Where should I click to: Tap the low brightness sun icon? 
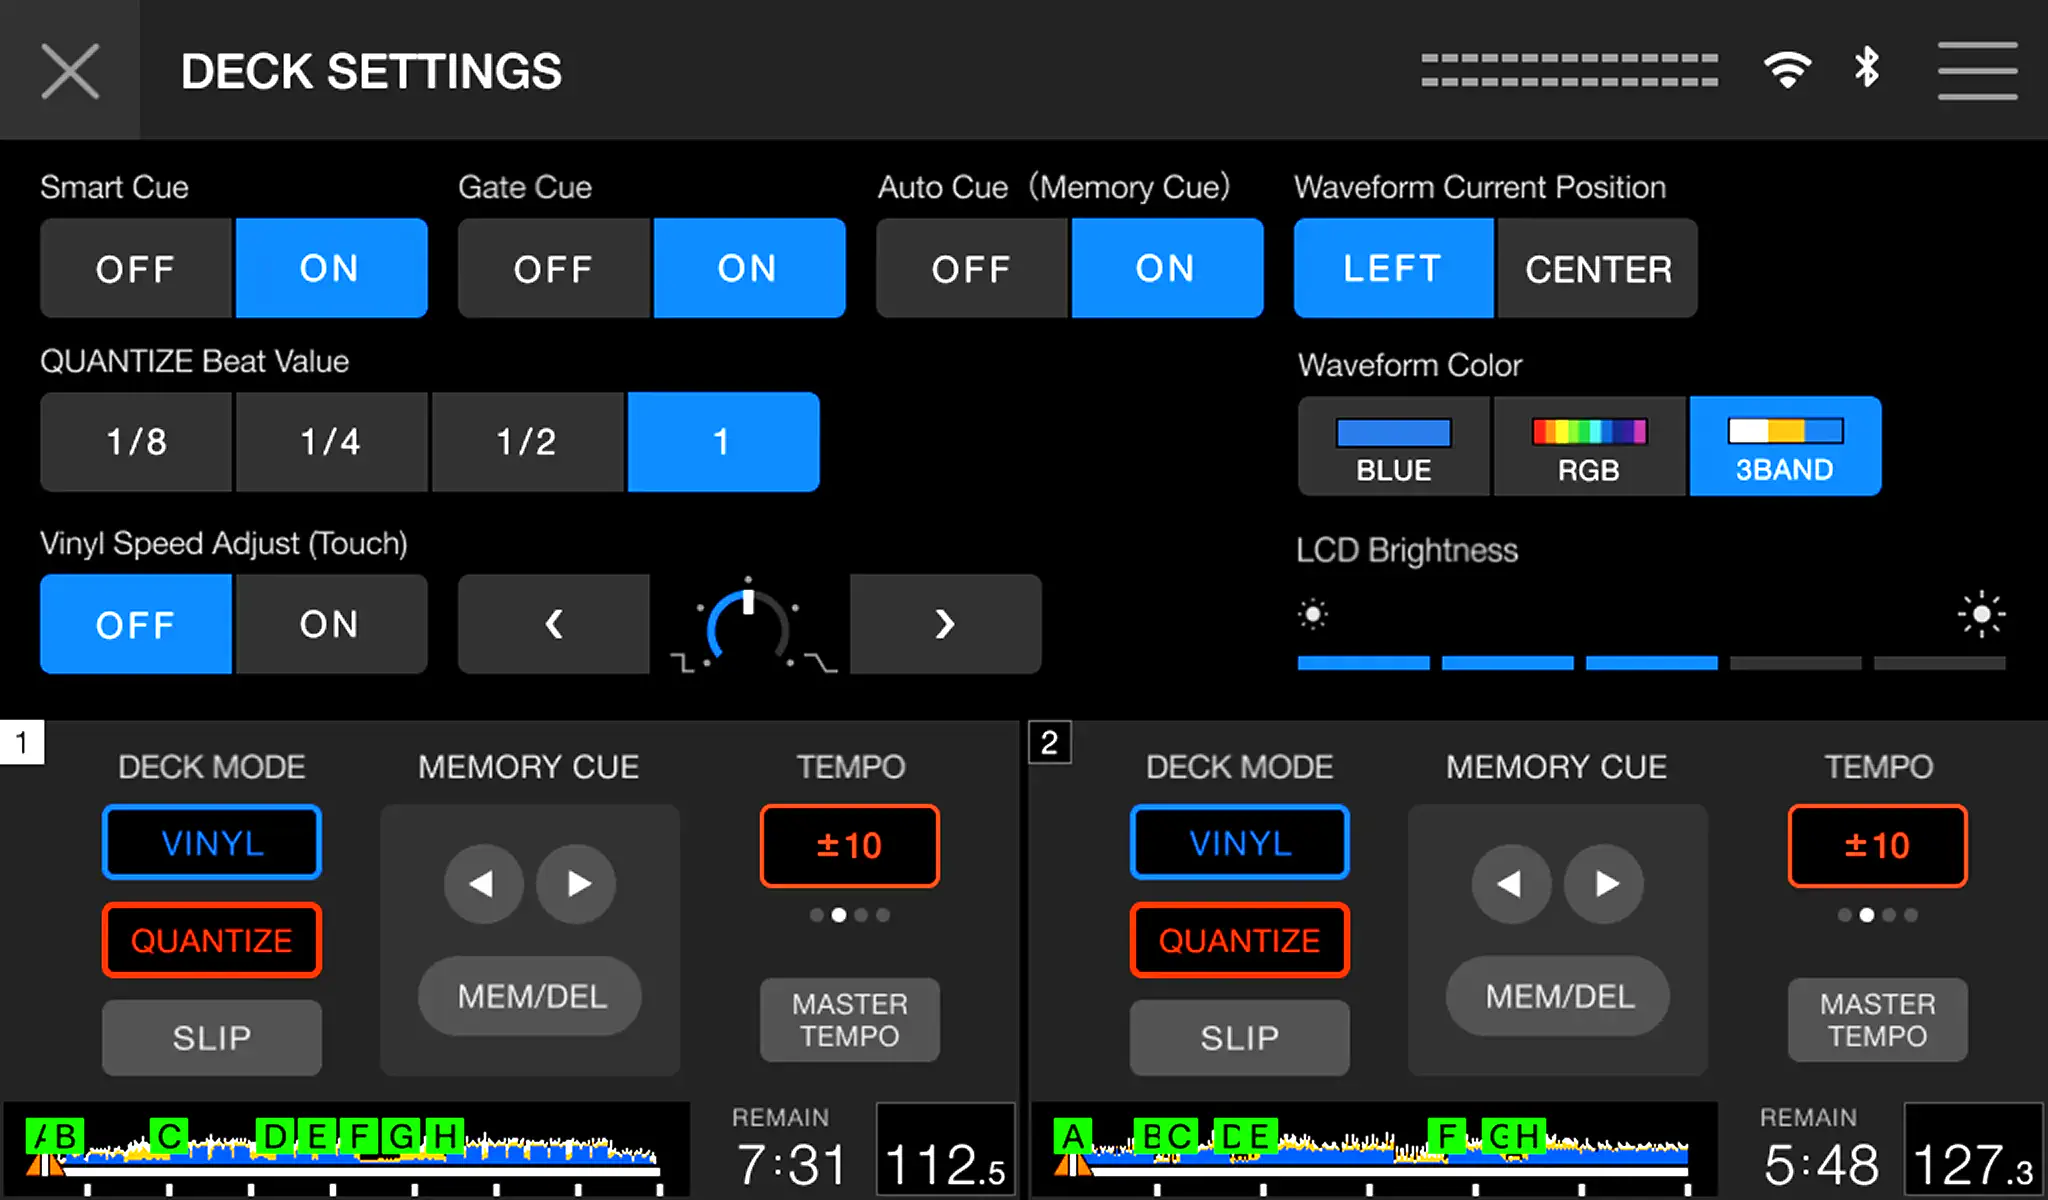pos(1313,614)
